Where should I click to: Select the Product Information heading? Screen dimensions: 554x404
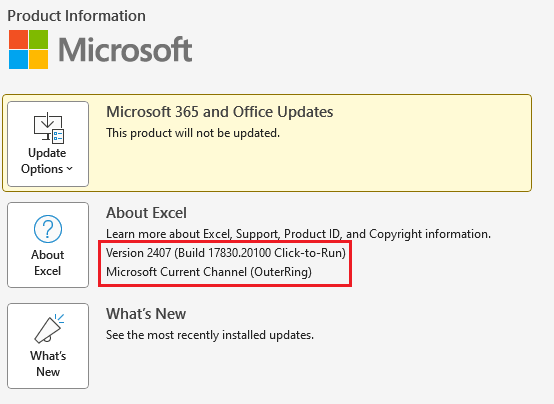coord(76,16)
